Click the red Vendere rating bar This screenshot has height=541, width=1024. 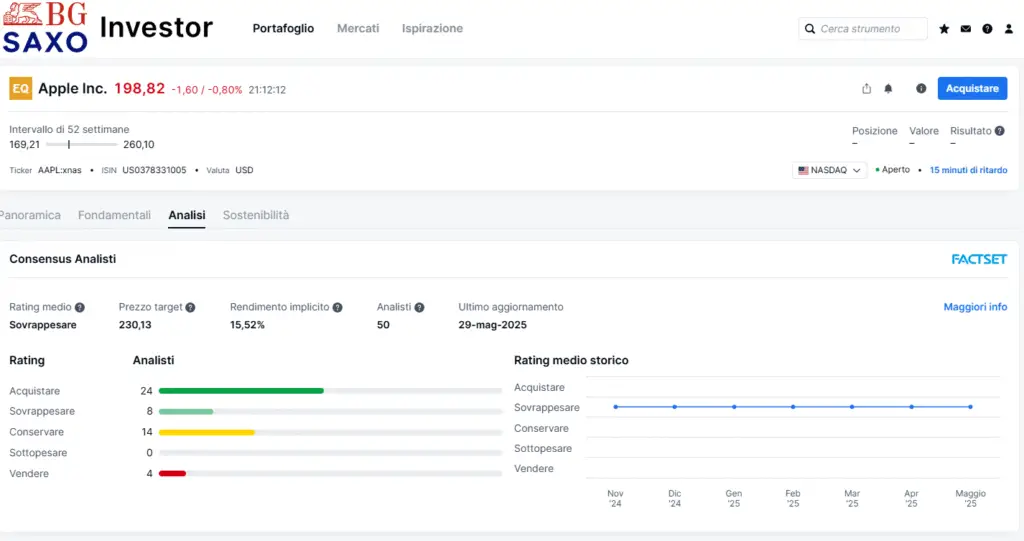172,474
